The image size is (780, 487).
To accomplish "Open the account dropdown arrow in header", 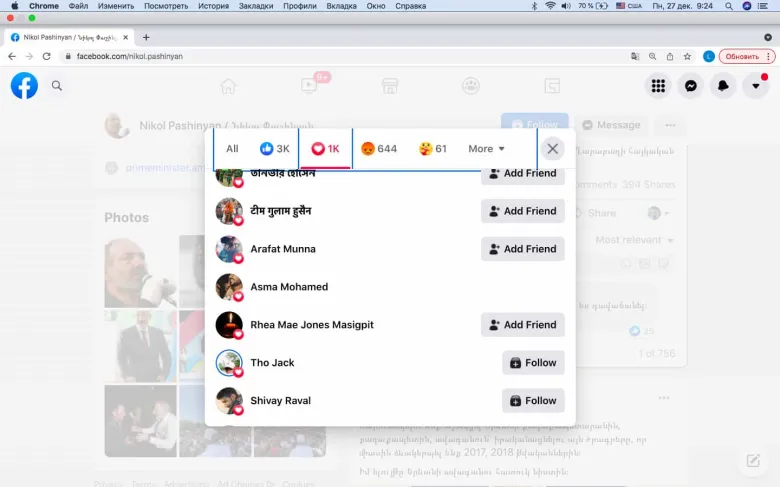I will tap(754, 86).
